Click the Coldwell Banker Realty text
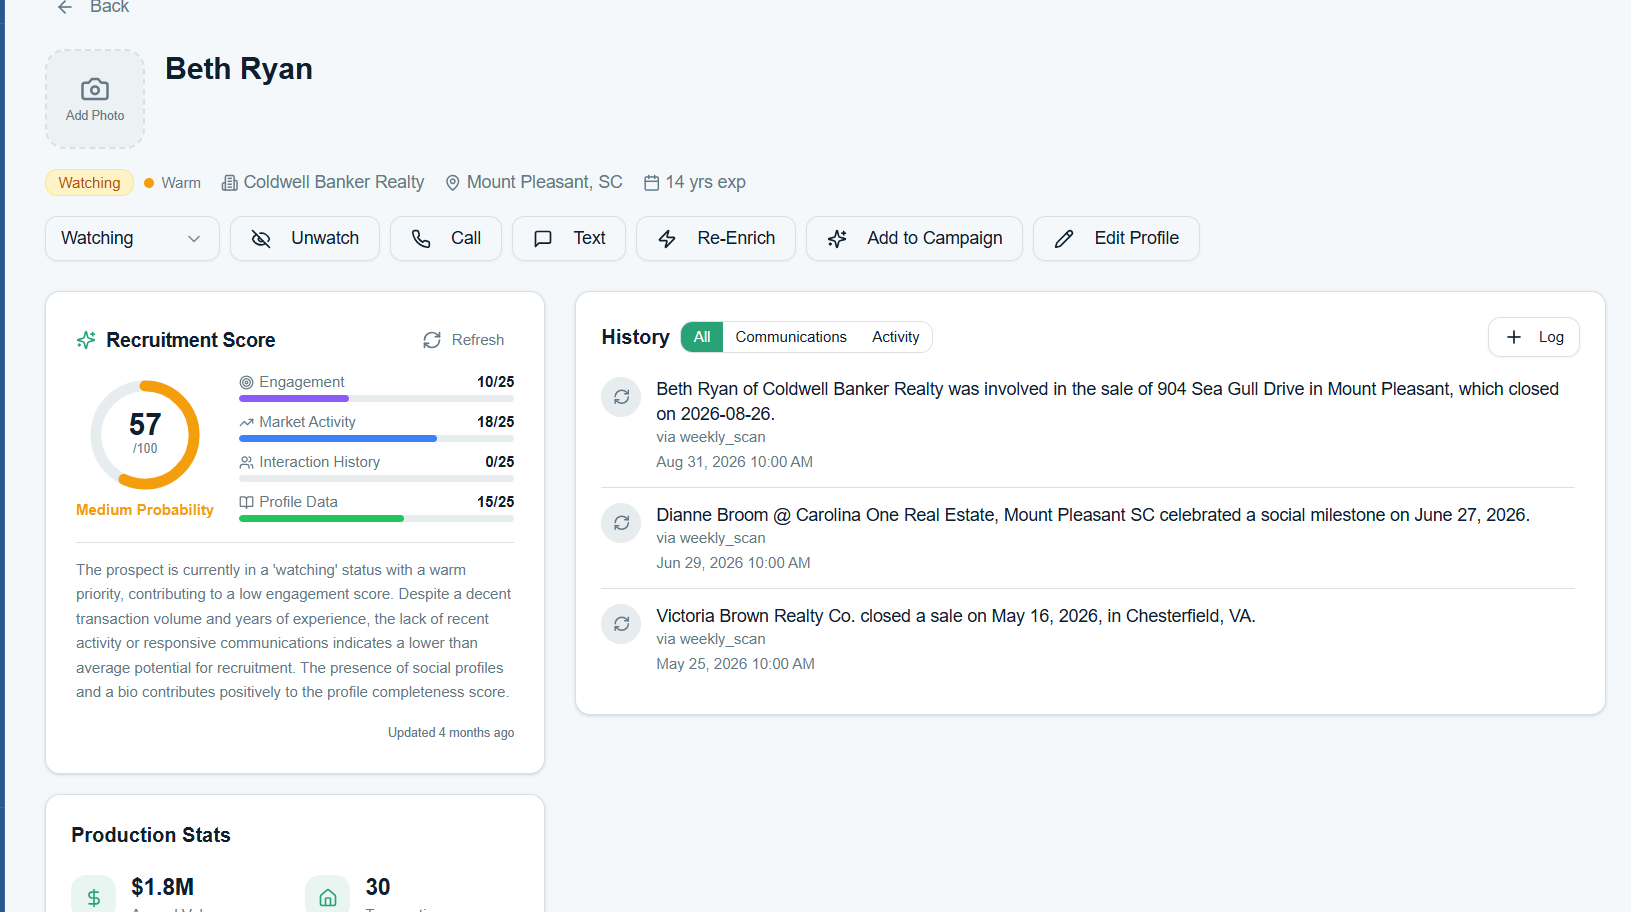Image resolution: width=1631 pixels, height=912 pixels. coord(334,182)
